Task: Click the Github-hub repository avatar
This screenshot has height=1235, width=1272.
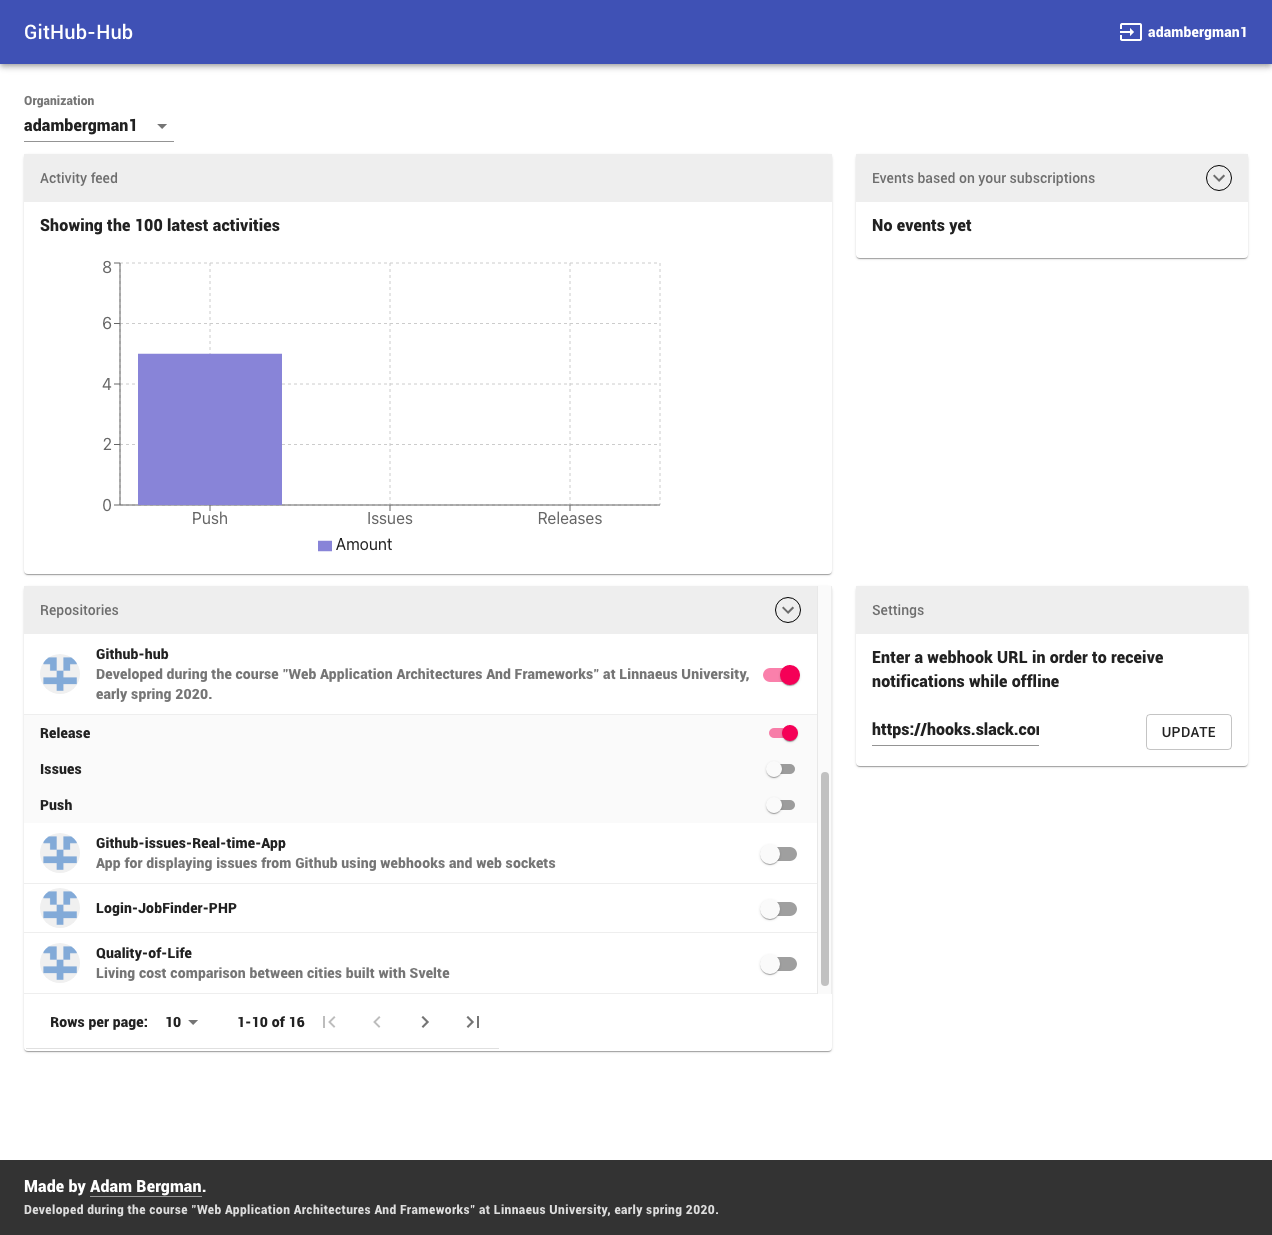Action: tap(60, 674)
